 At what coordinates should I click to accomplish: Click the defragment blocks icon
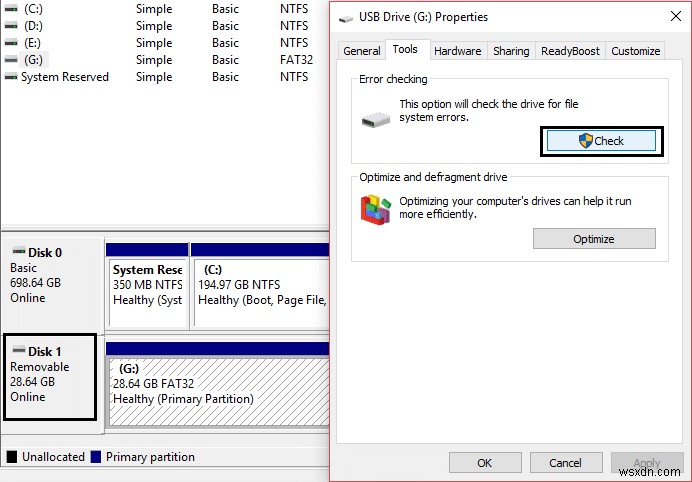click(x=376, y=210)
